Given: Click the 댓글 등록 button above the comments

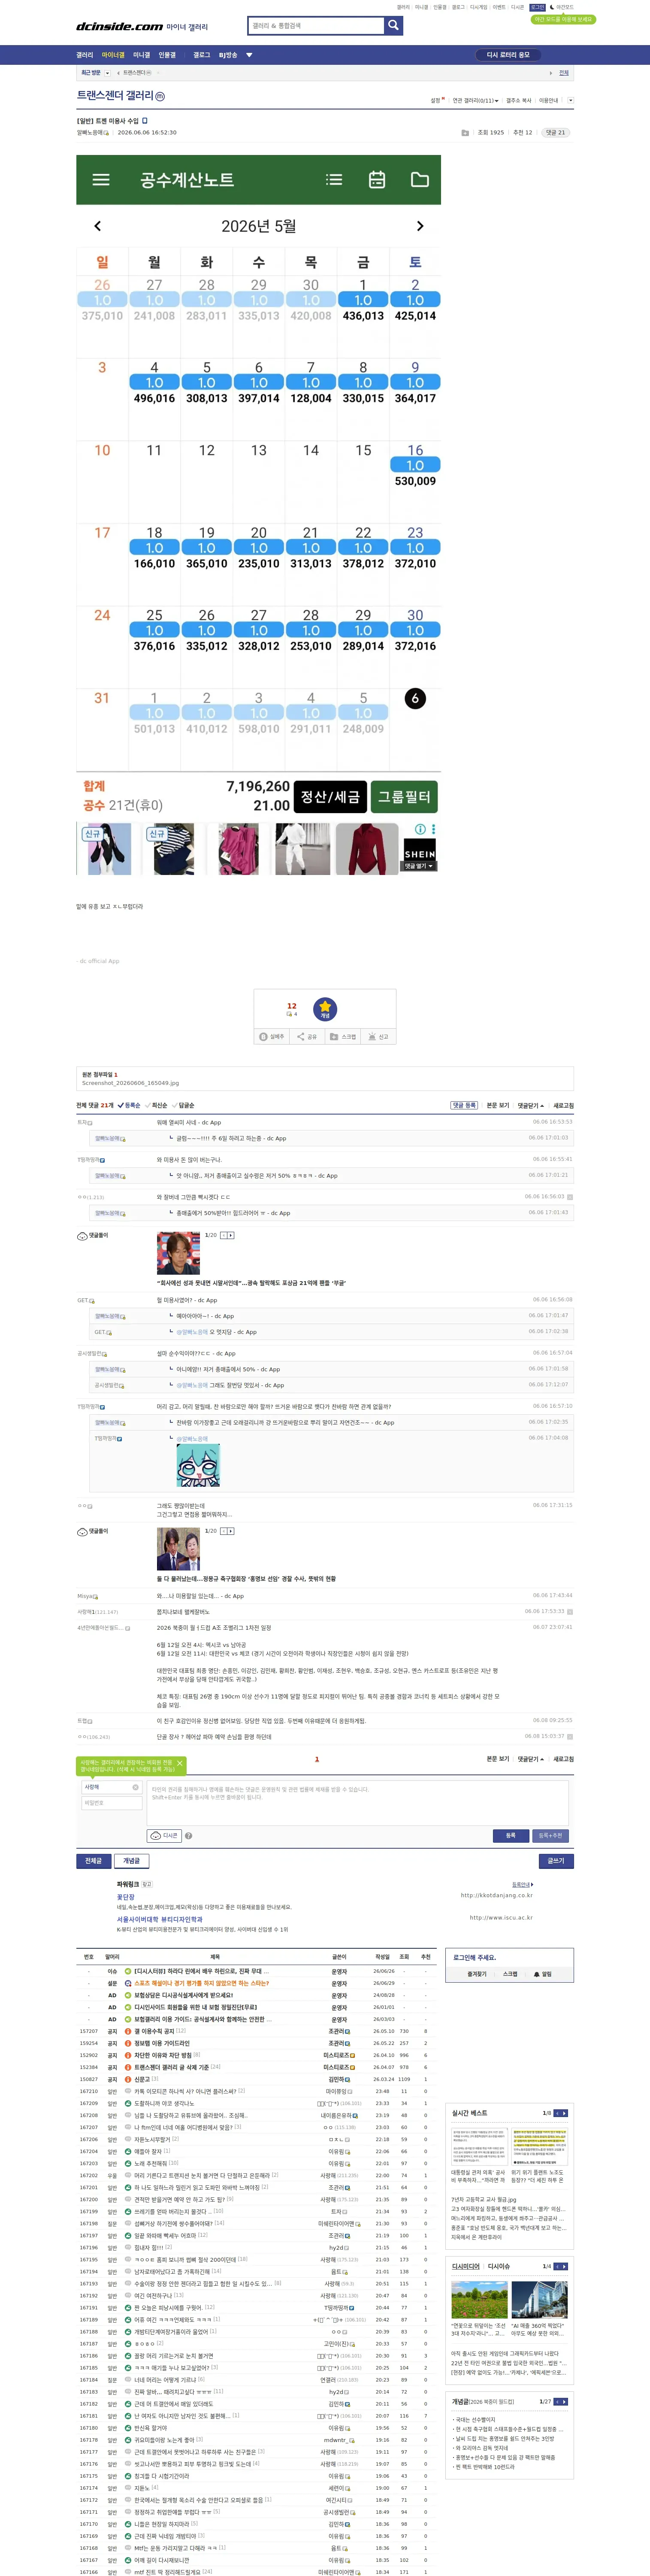Looking at the screenshot, I should pos(464,1106).
